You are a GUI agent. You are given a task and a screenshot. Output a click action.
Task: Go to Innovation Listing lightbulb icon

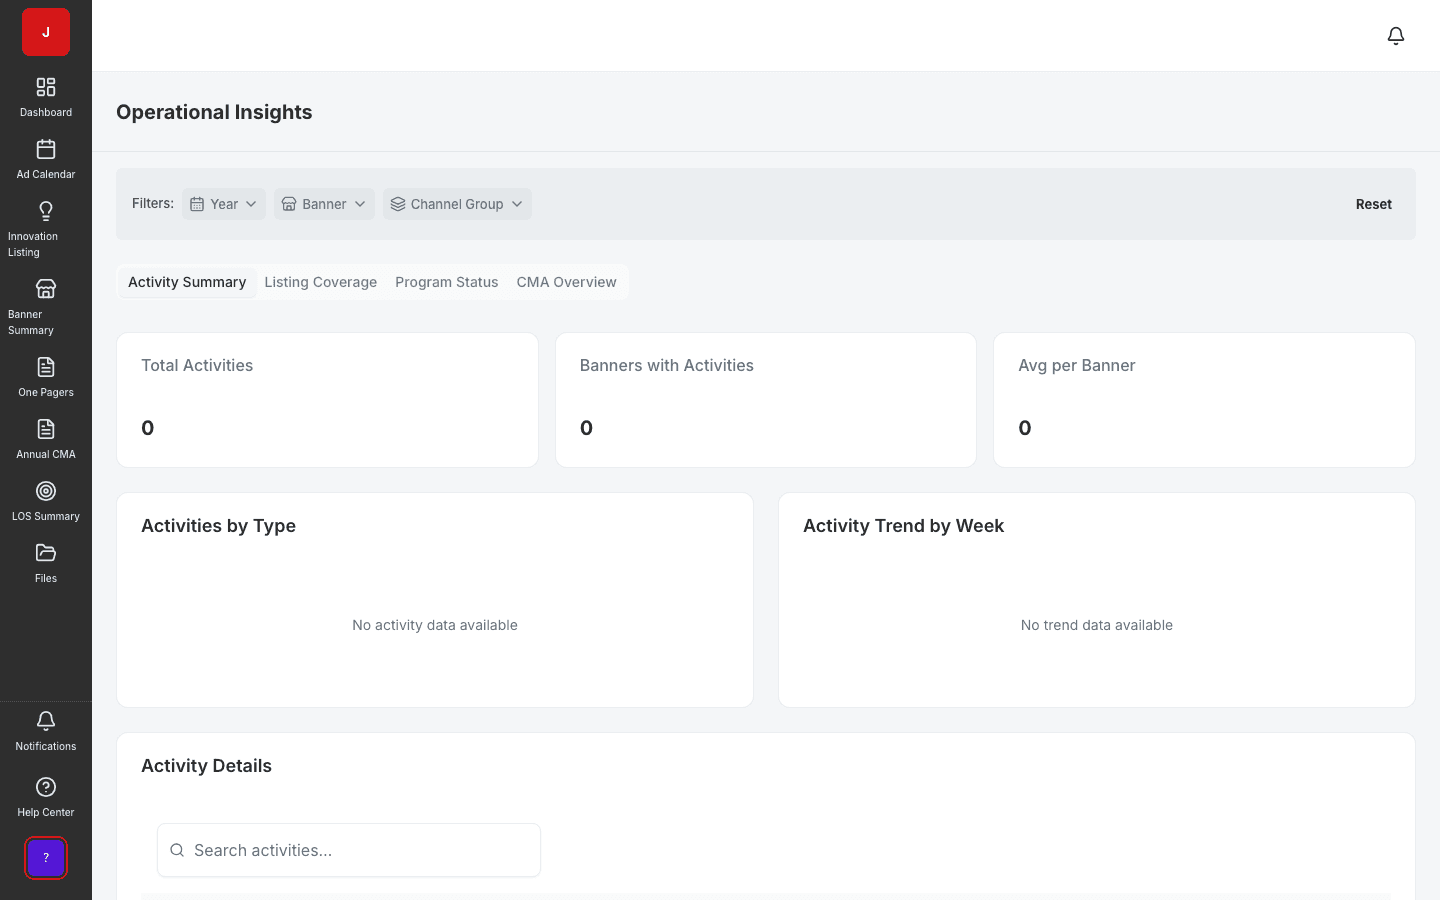[x=46, y=211]
